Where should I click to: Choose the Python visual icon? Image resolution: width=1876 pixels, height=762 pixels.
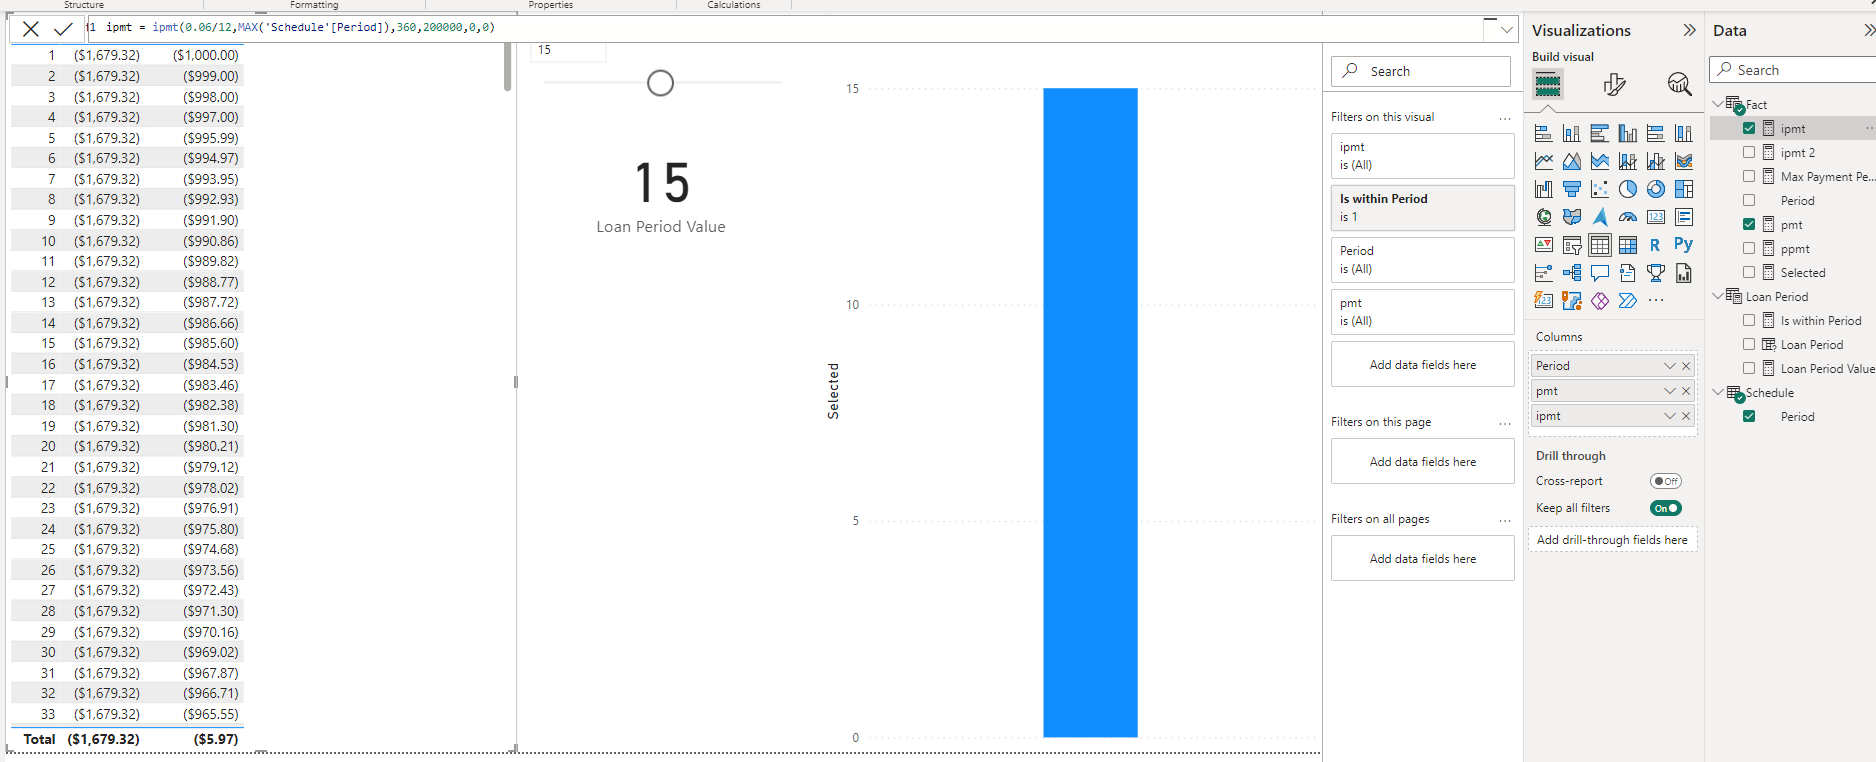click(1684, 245)
